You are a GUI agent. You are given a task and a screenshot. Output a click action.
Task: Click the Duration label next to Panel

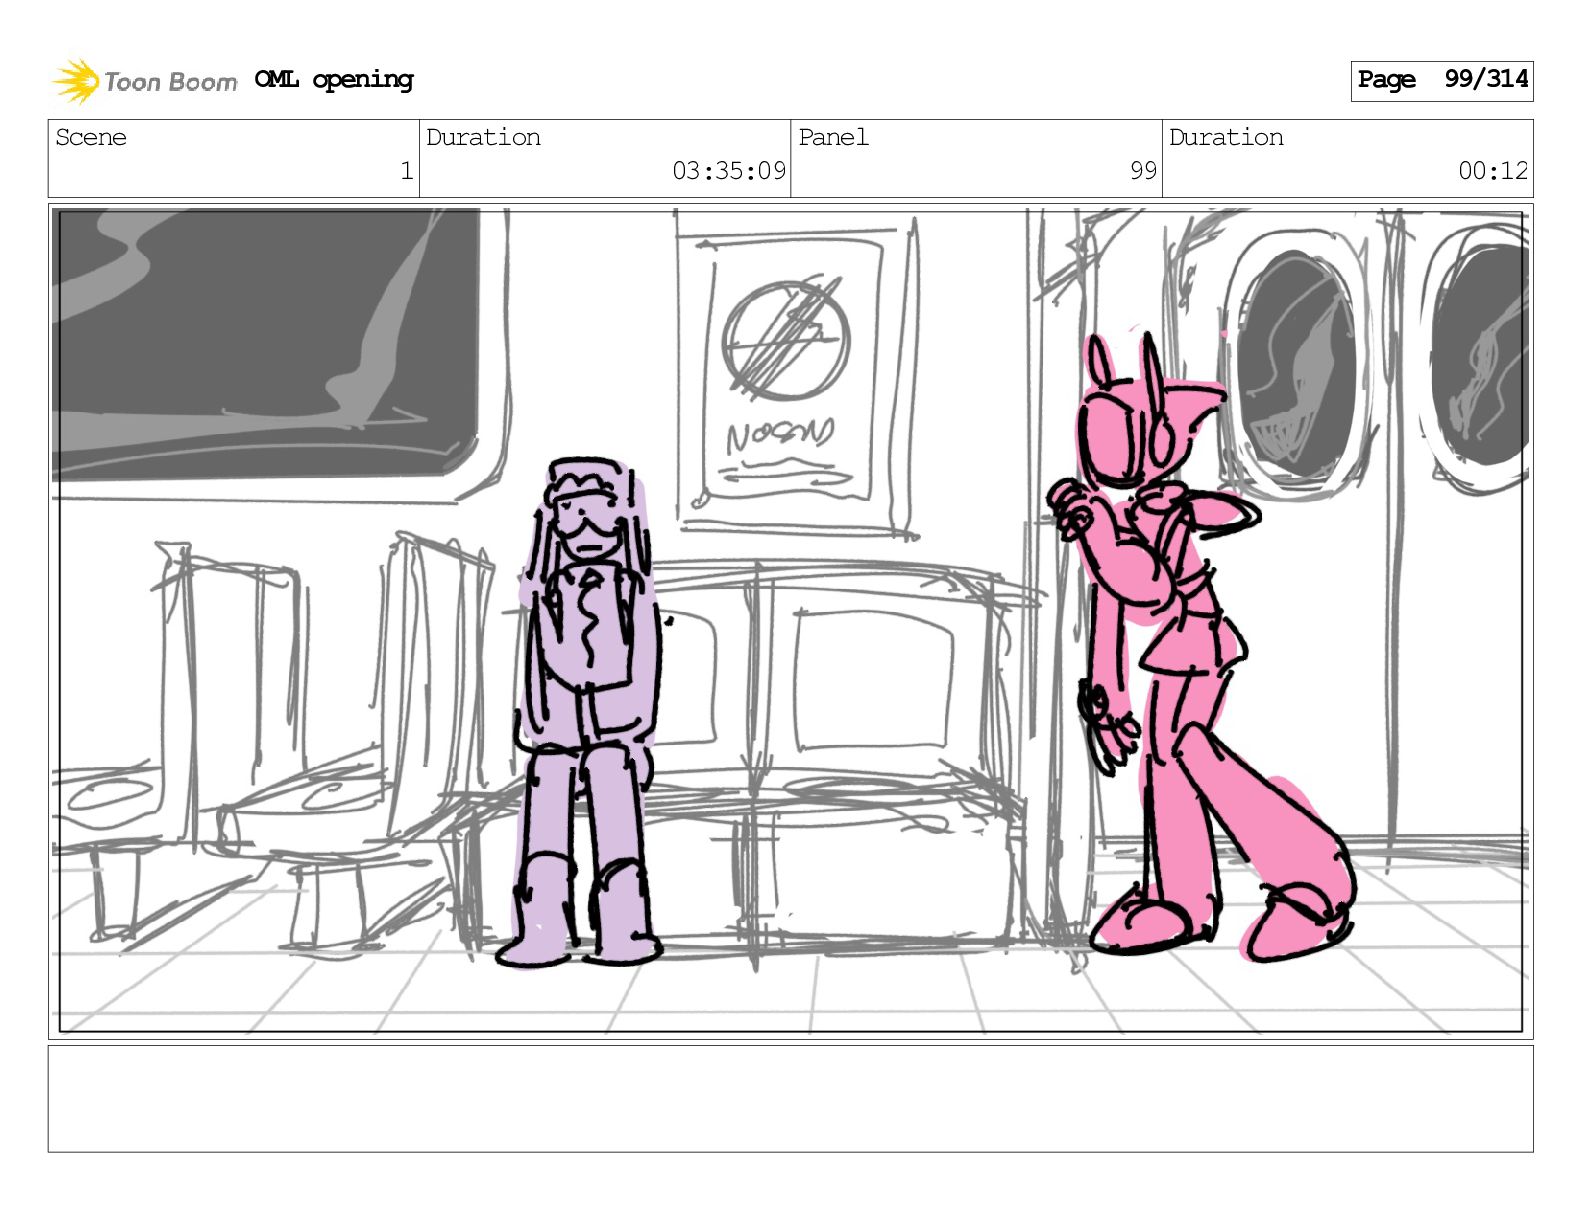tap(1226, 138)
